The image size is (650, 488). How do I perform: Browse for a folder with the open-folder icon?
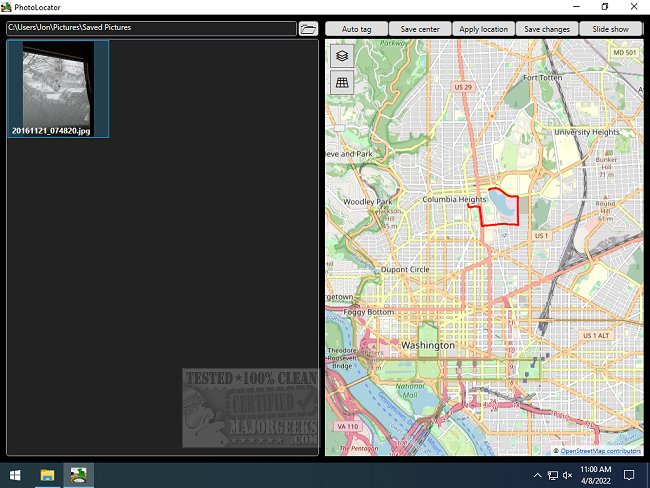[x=308, y=29]
